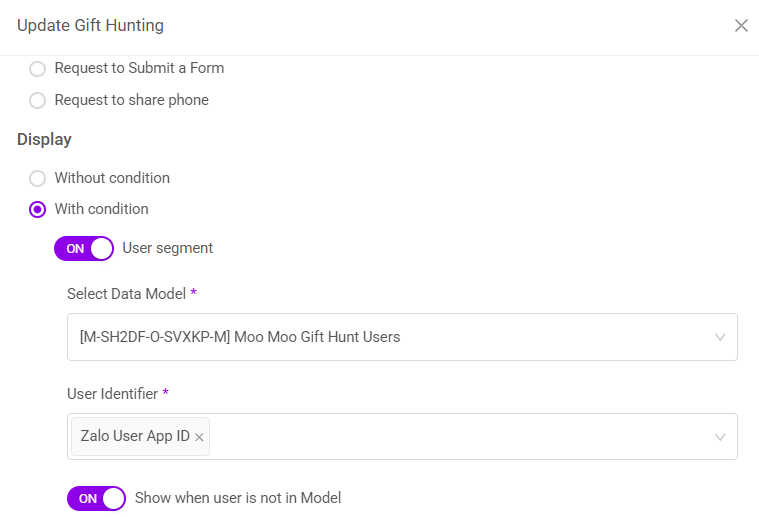Click the User segment label text
Screen dimensions: 759x517
point(167,248)
